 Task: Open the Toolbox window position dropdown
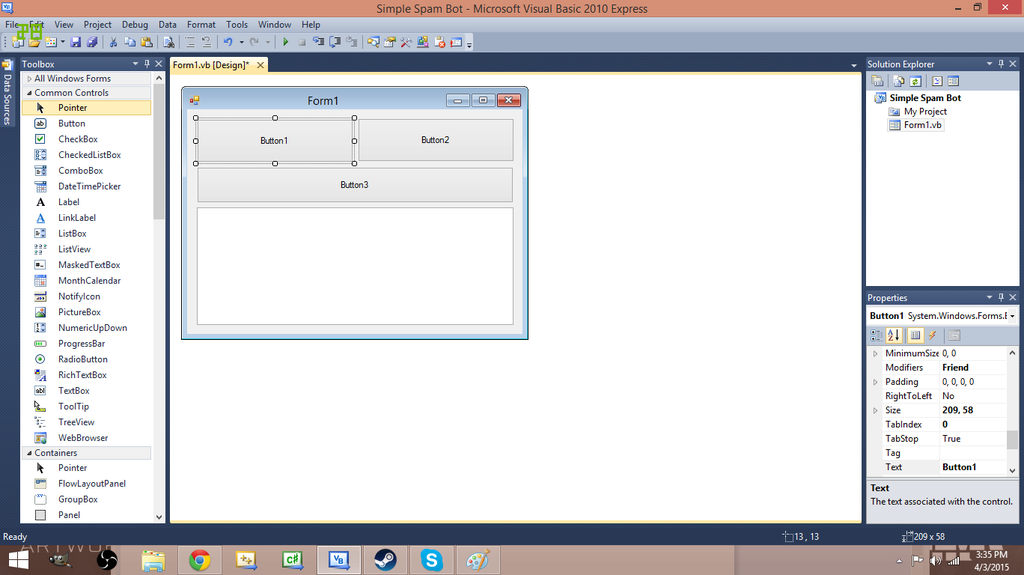click(135, 64)
